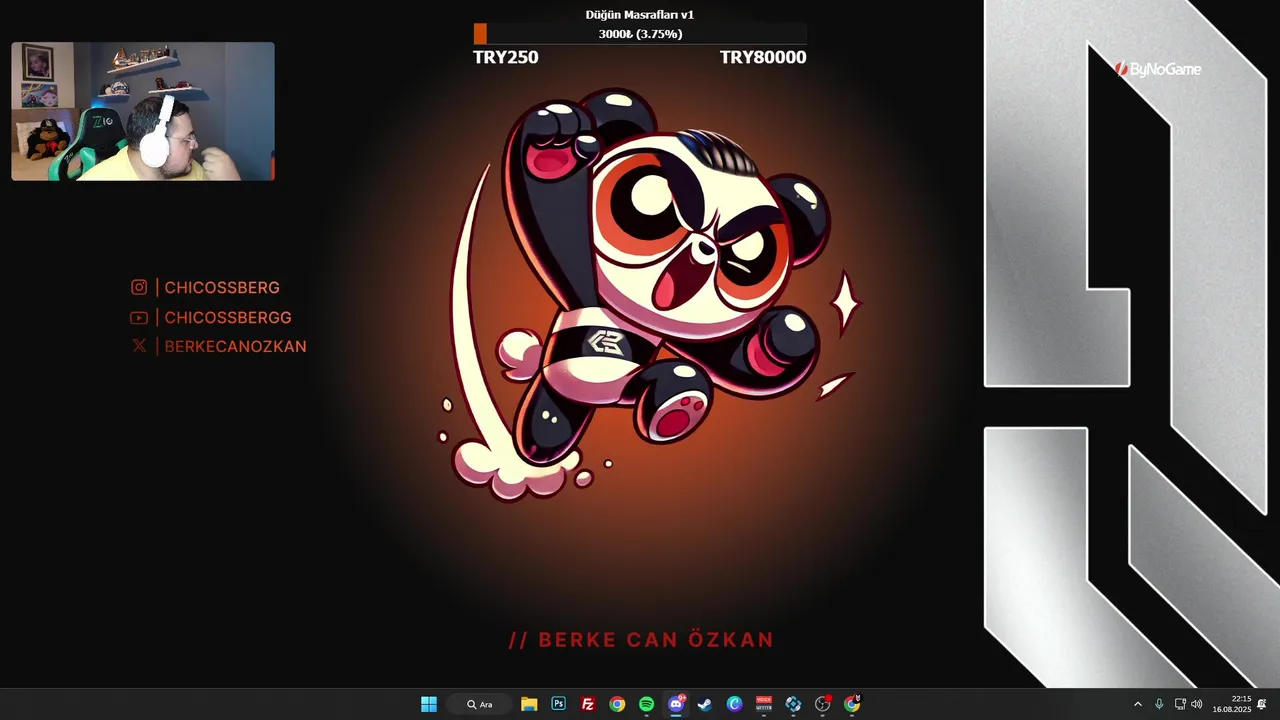
Task: Click the webcam feed thumbnail
Action: [143, 111]
